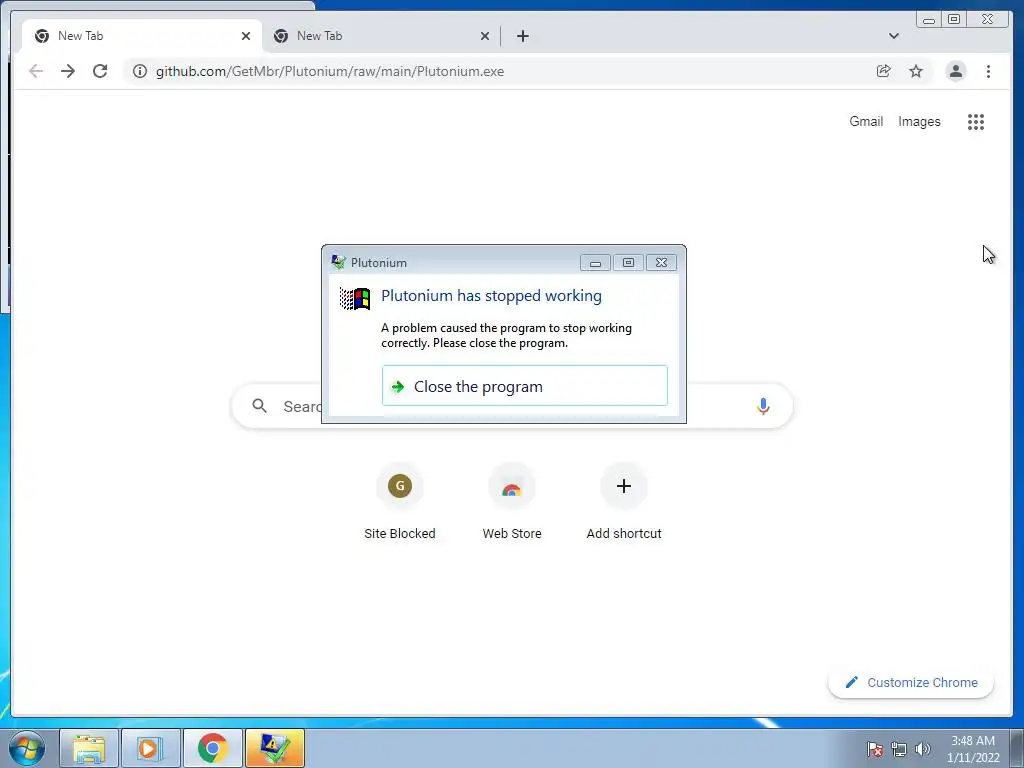
Task: Bookmark this tab with the star icon
Action: click(x=916, y=71)
